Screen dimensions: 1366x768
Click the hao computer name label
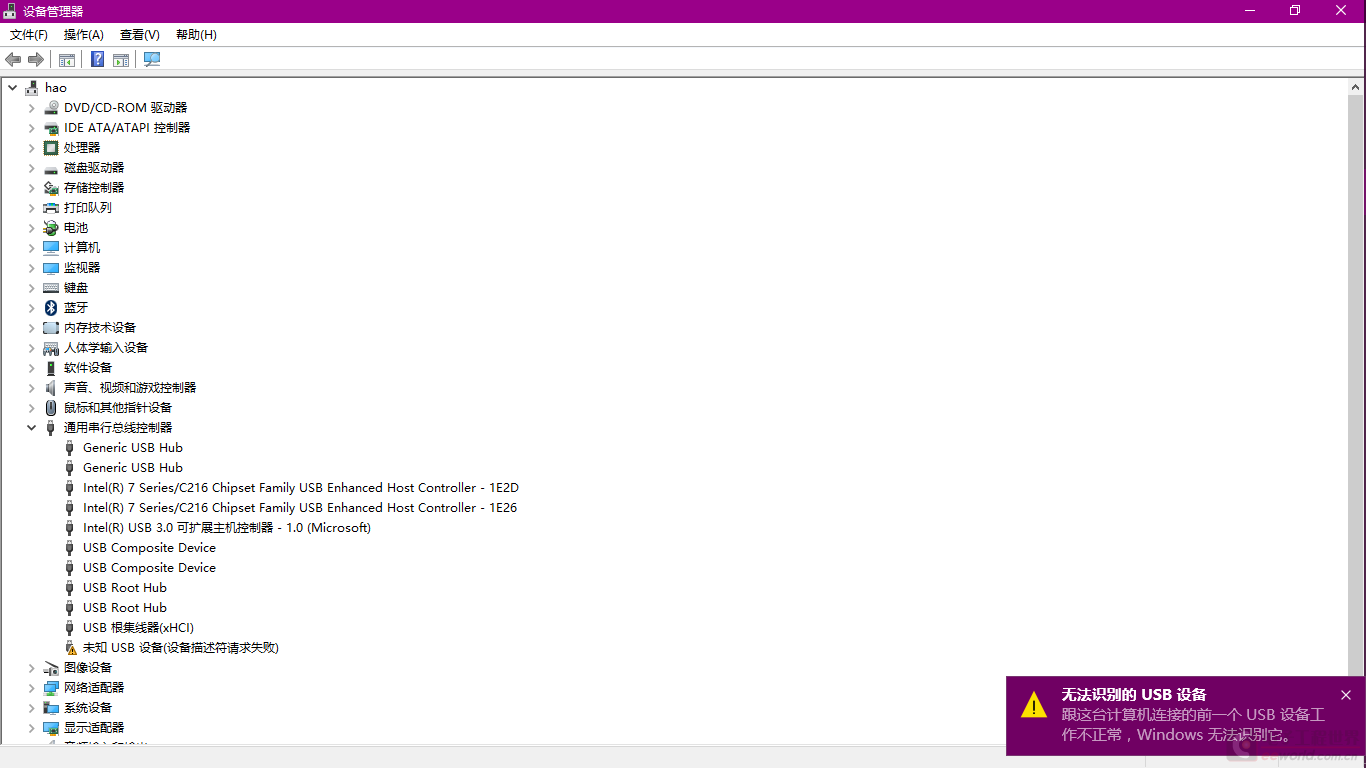[56, 88]
